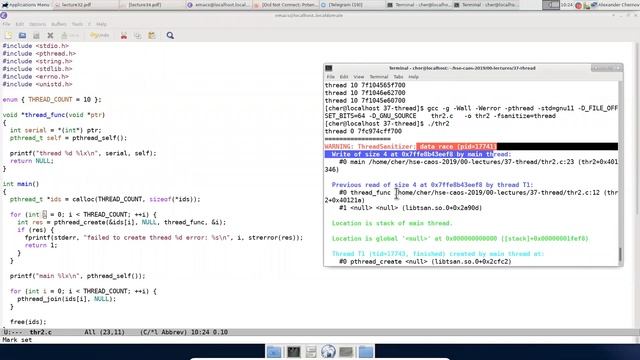The height and width of the screenshot is (360, 640).
Task: Click the terminal window vertical scrollbar thumb
Action: pos(621,254)
